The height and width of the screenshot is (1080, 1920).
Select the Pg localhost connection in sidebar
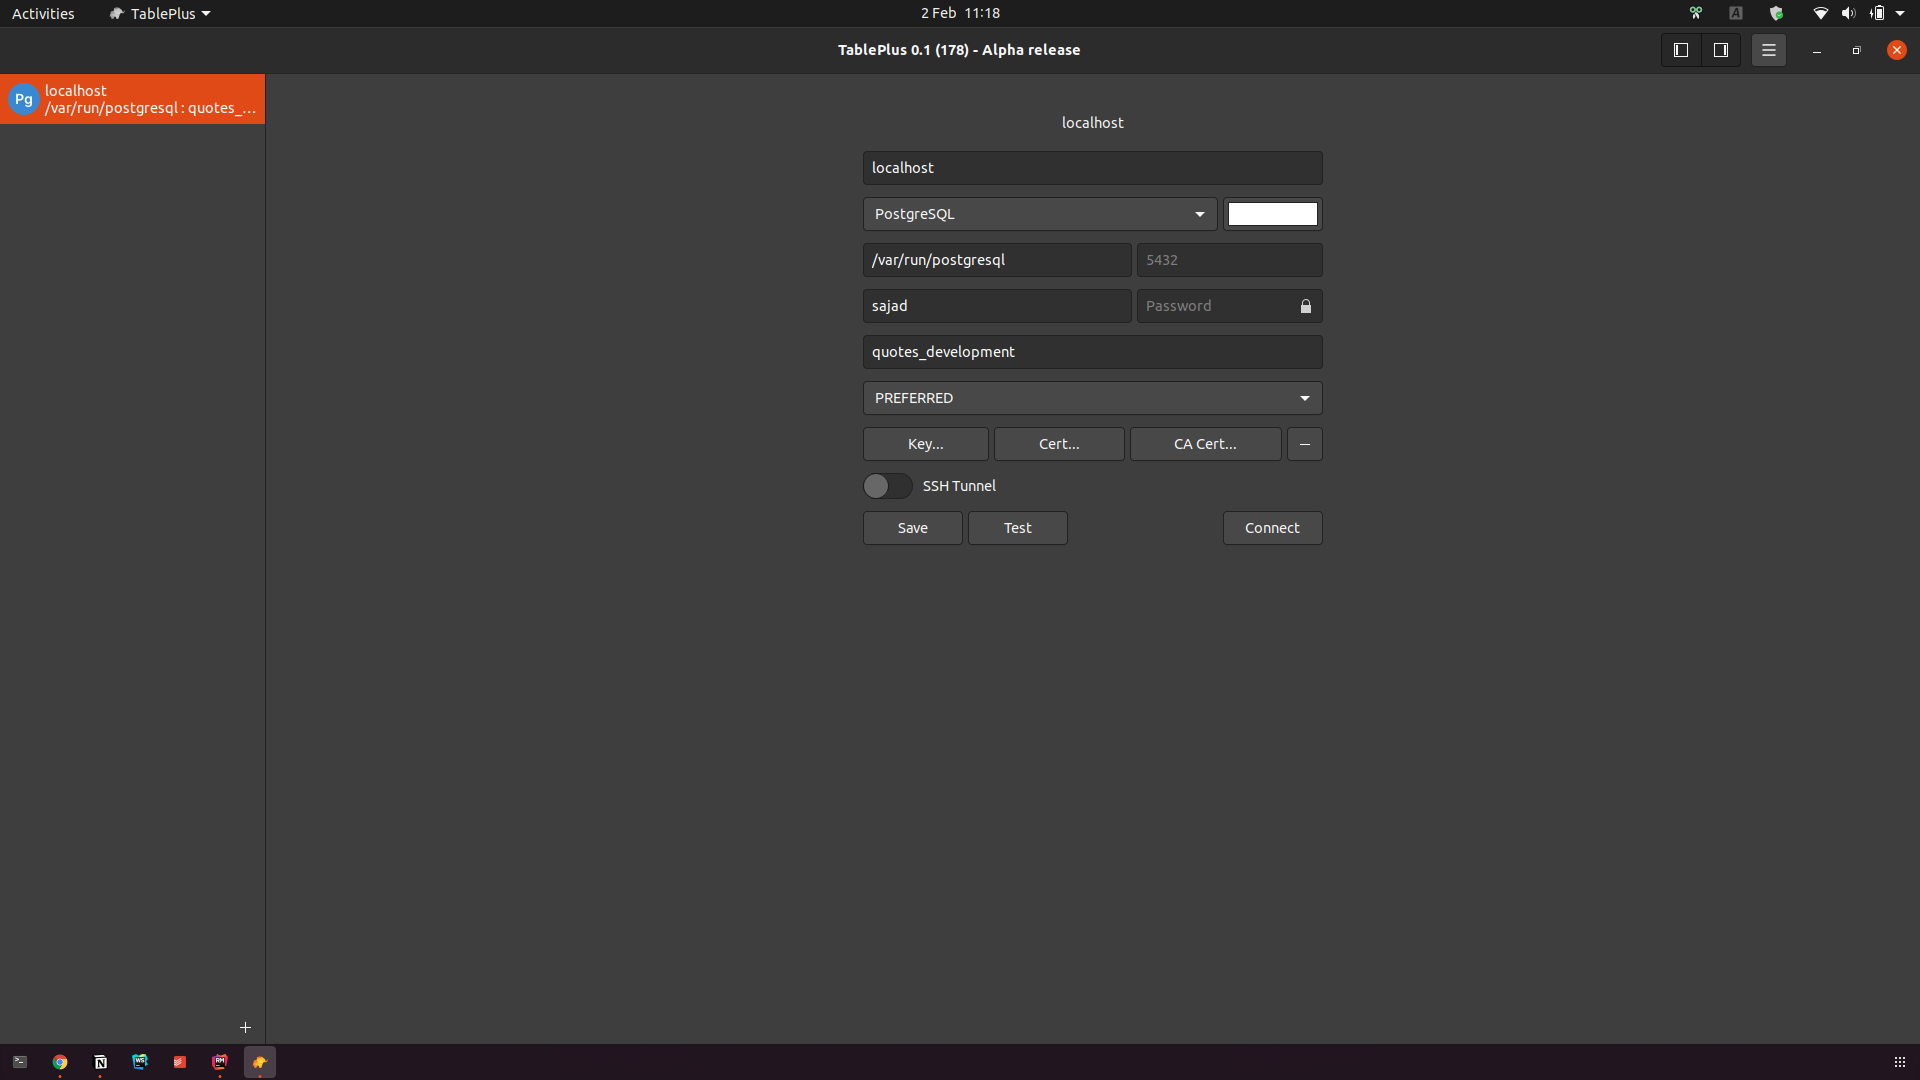point(132,98)
